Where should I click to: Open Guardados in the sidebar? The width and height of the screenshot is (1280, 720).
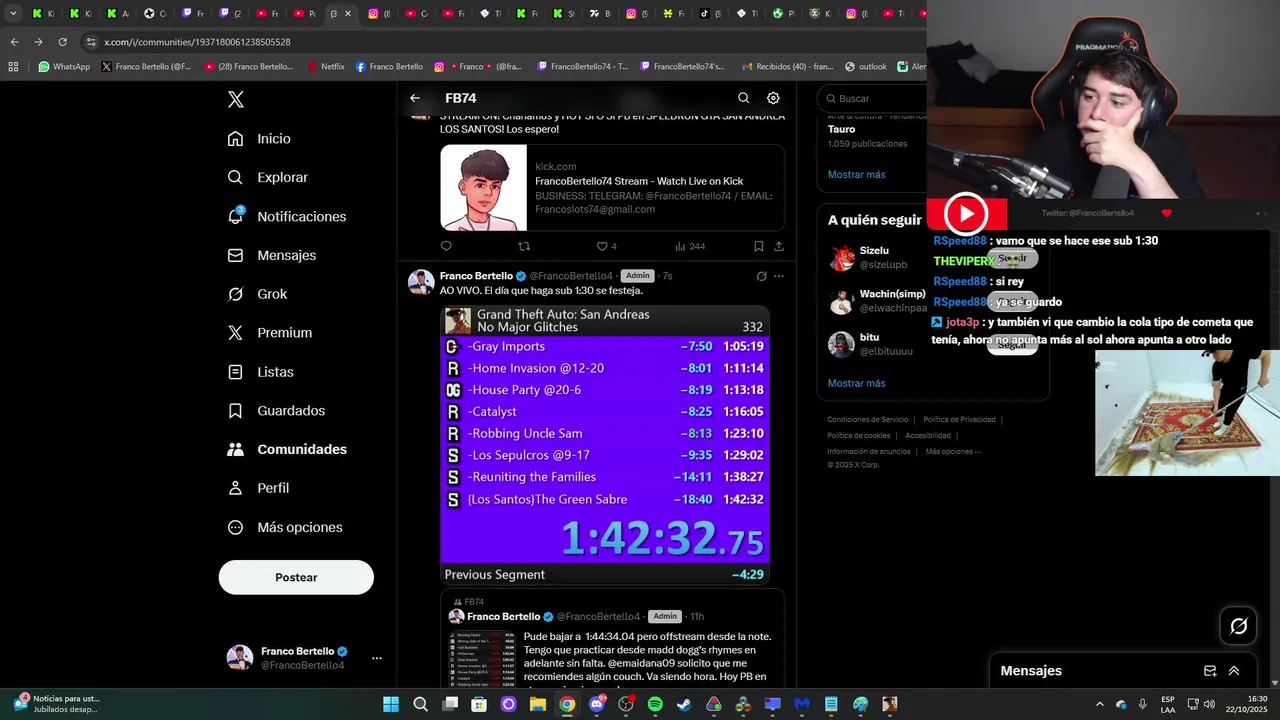(x=276, y=411)
